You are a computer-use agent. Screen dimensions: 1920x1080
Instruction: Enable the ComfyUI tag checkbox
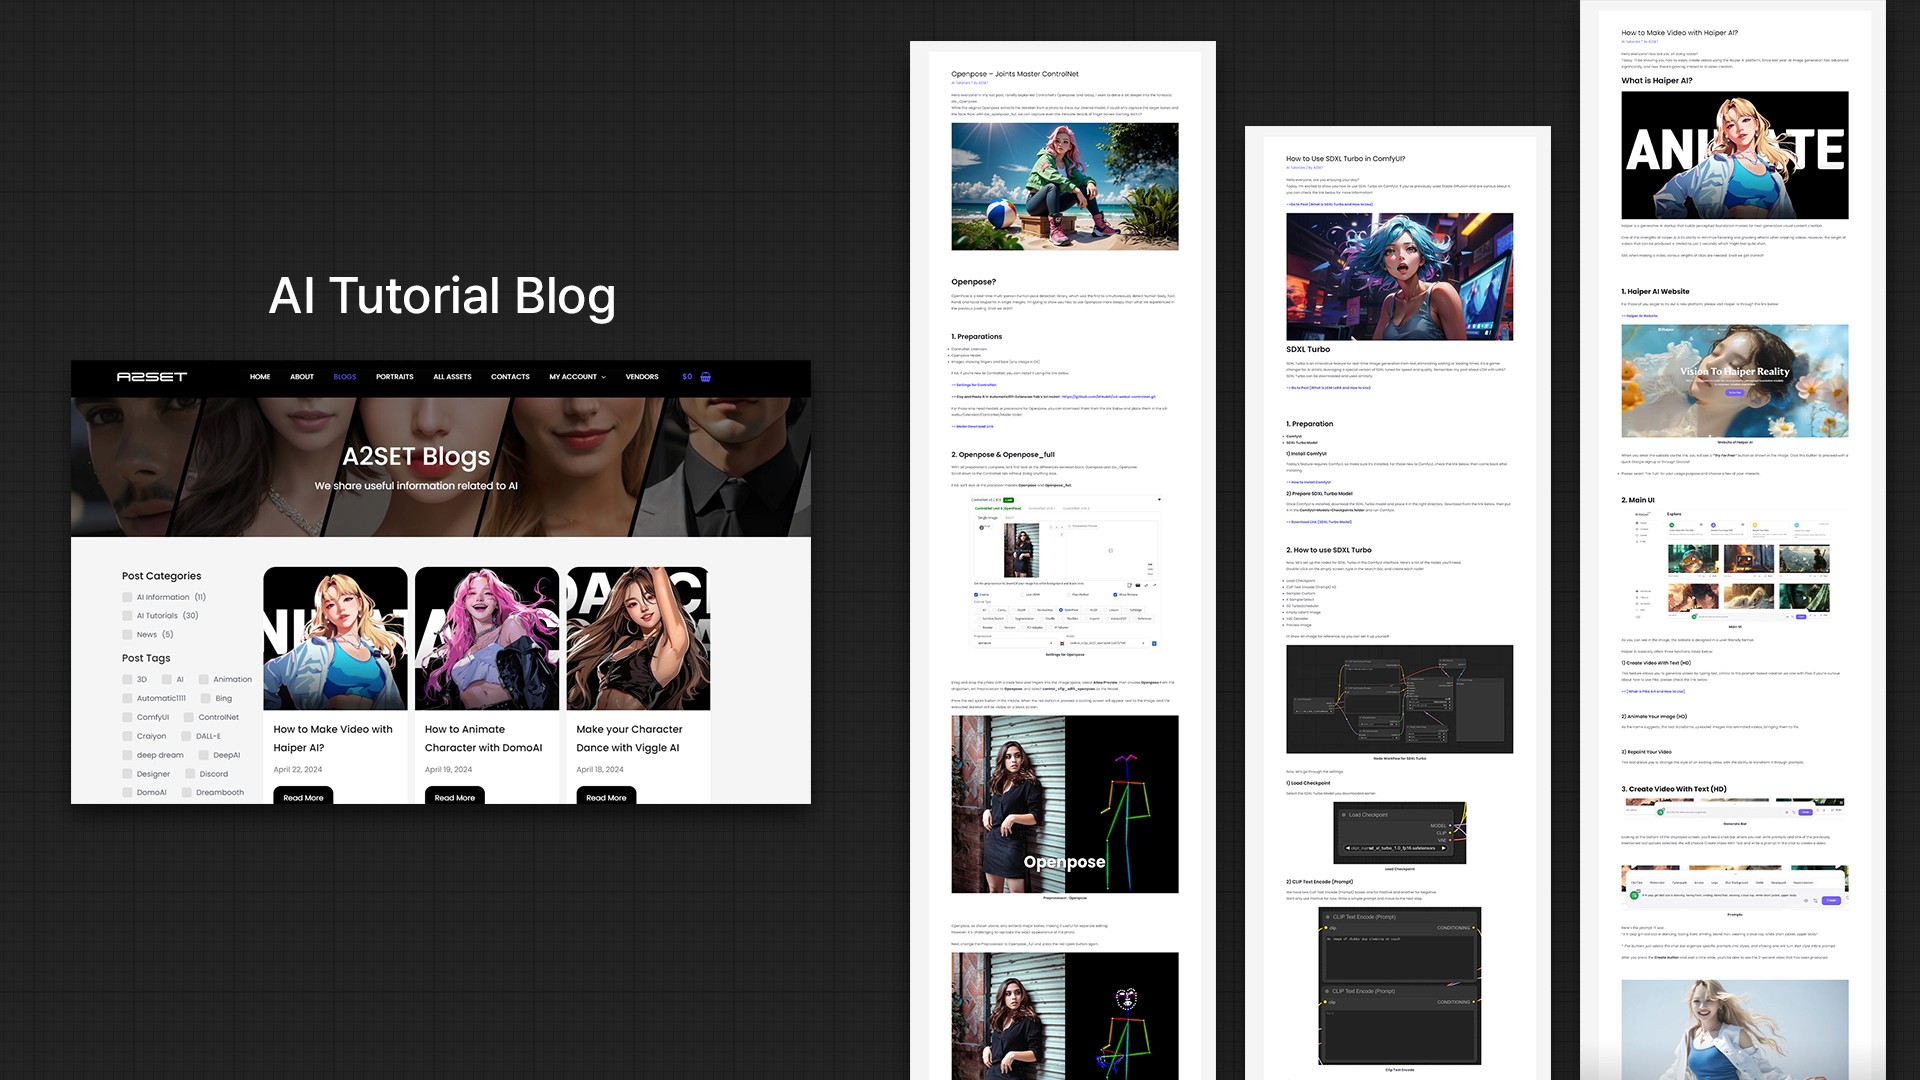127,717
